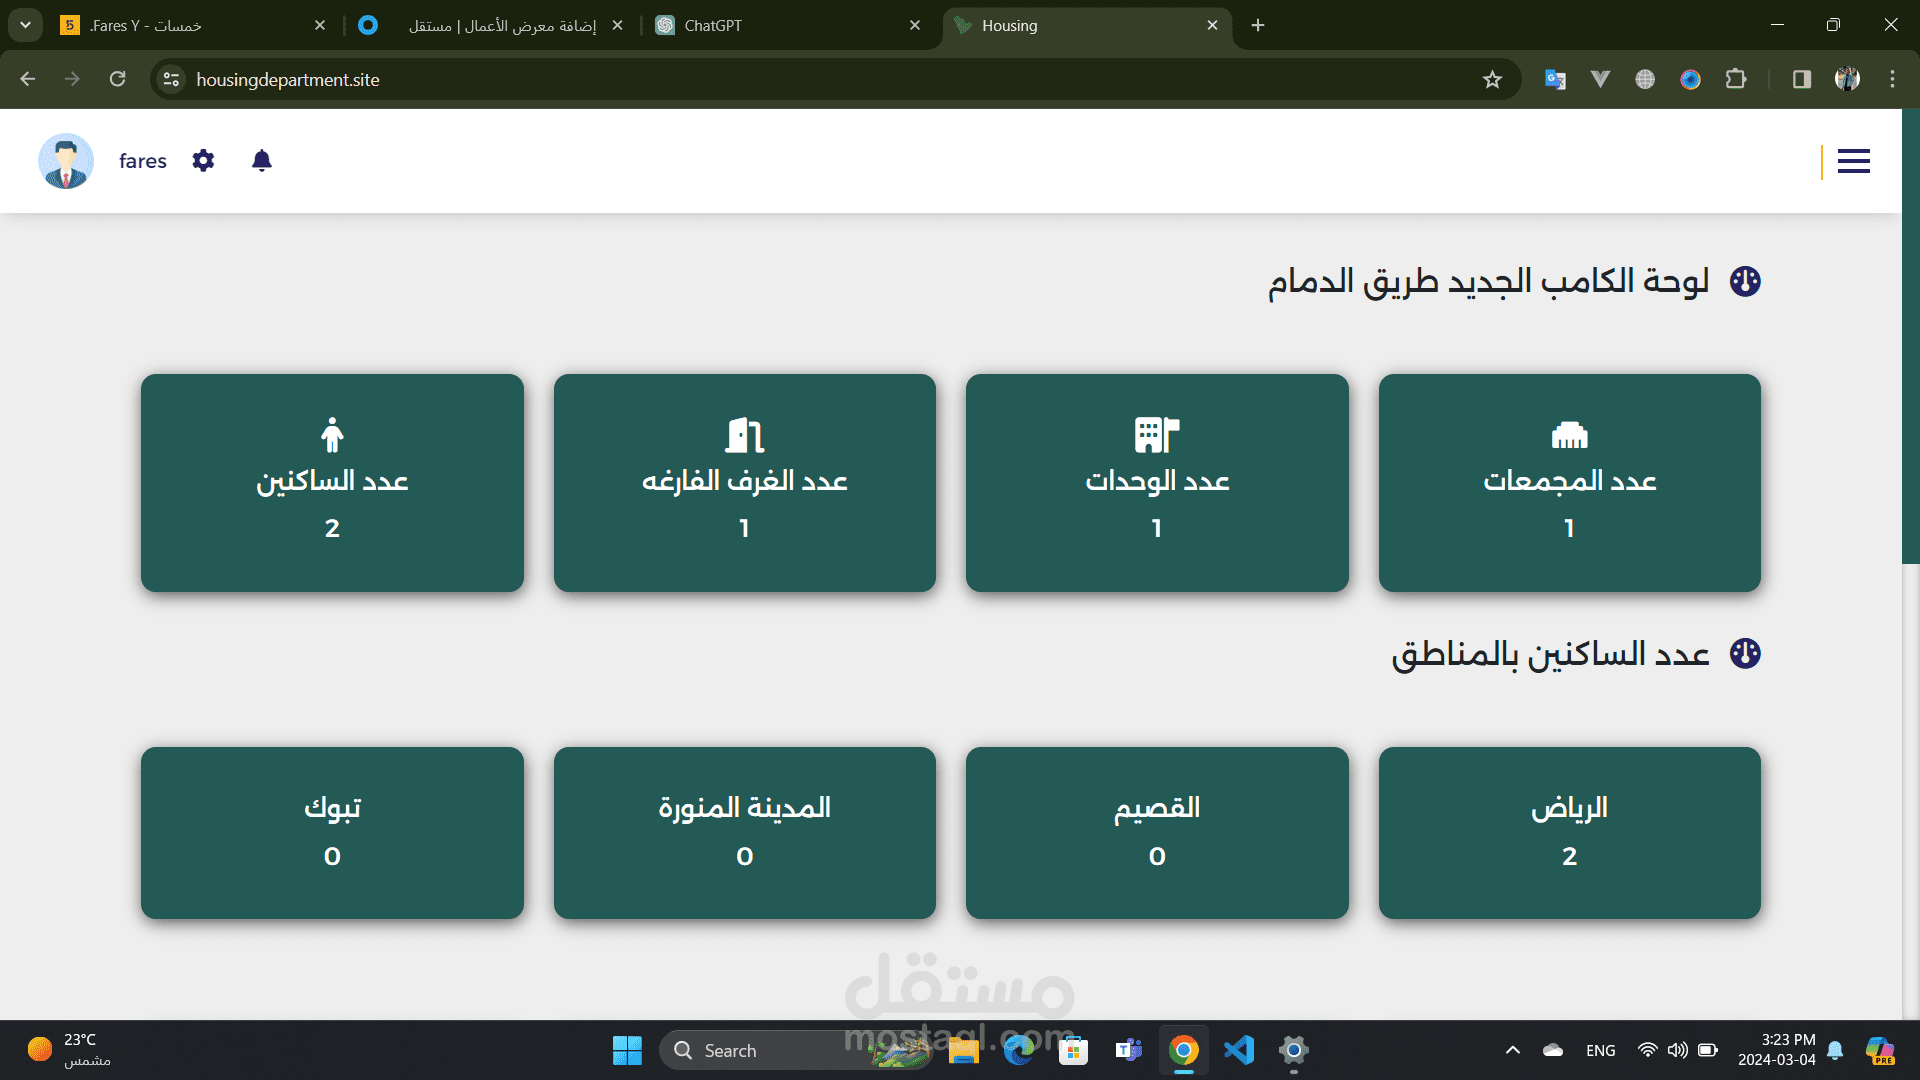
Task: Select the المدينة المنورة region card
Action: coord(745,833)
